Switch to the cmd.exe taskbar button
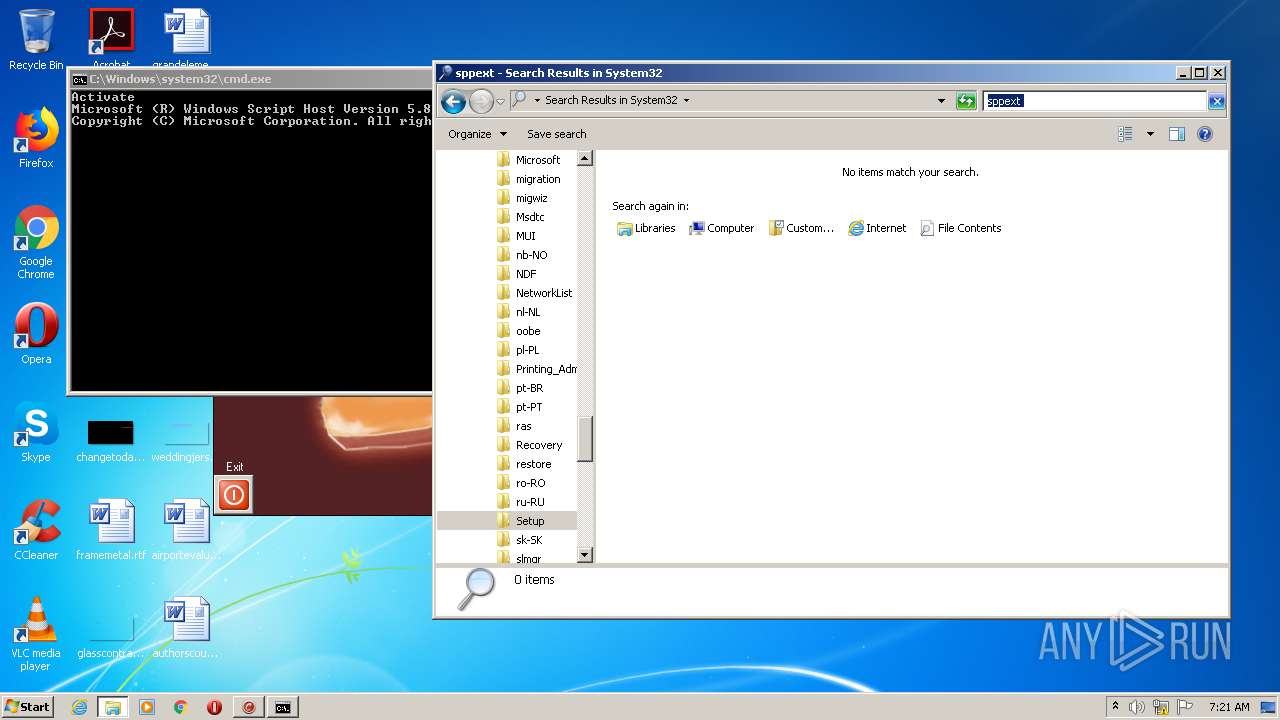The width and height of the screenshot is (1280, 720). [x=283, y=707]
